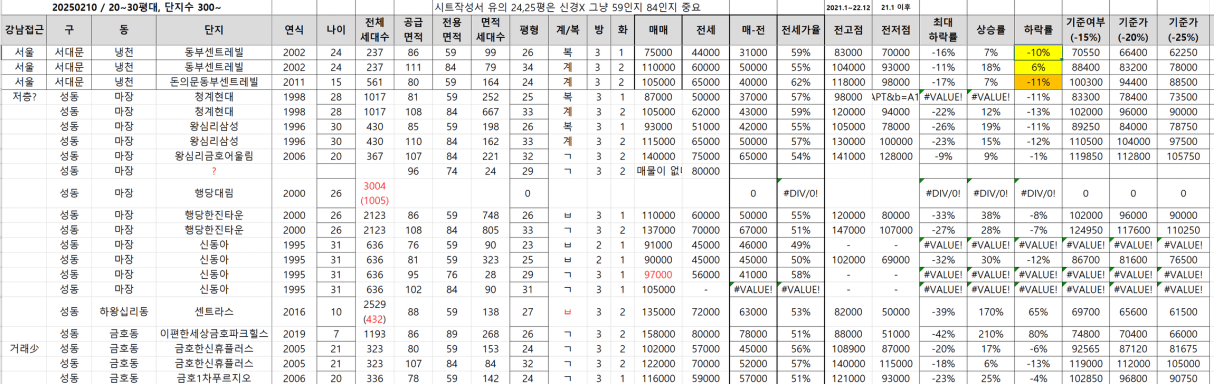Click the '80%' 하락률 cell
Image resolution: width=1214 pixels, height=384 pixels.
click(1038, 333)
